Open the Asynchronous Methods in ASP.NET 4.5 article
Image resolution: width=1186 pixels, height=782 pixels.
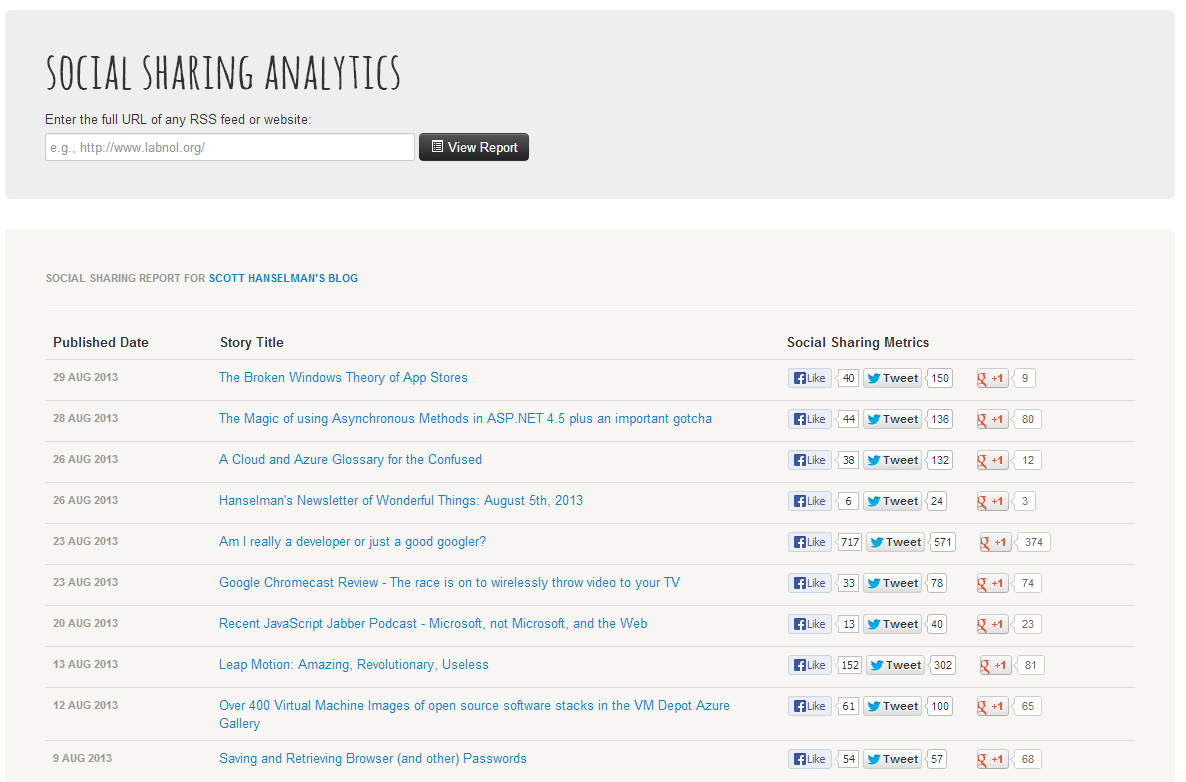[x=465, y=418]
